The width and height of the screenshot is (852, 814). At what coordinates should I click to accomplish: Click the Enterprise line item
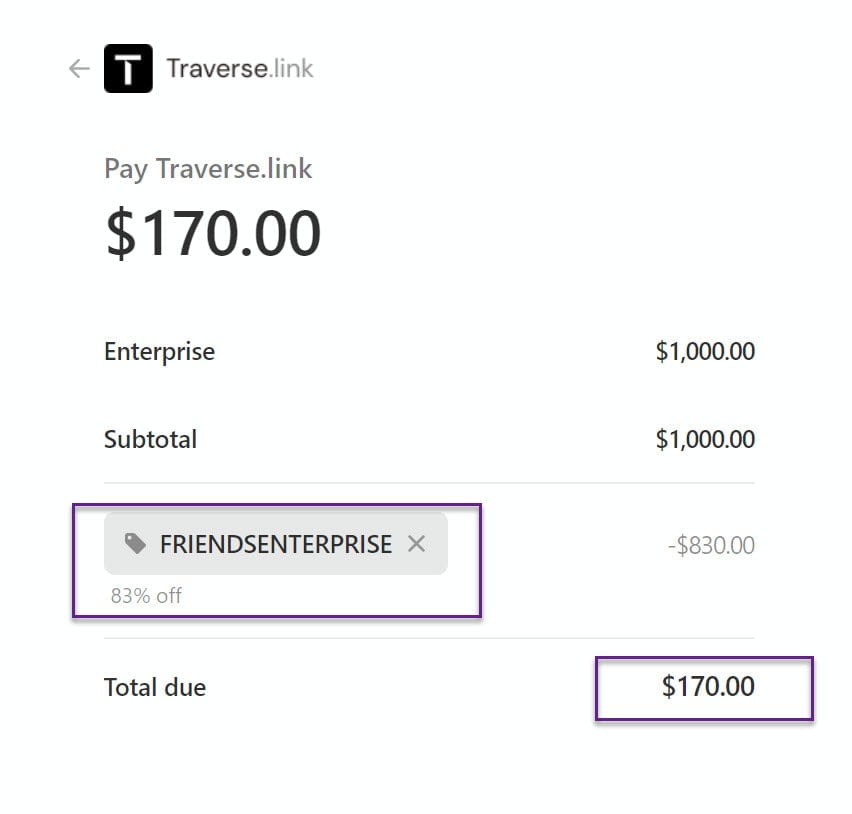(159, 351)
